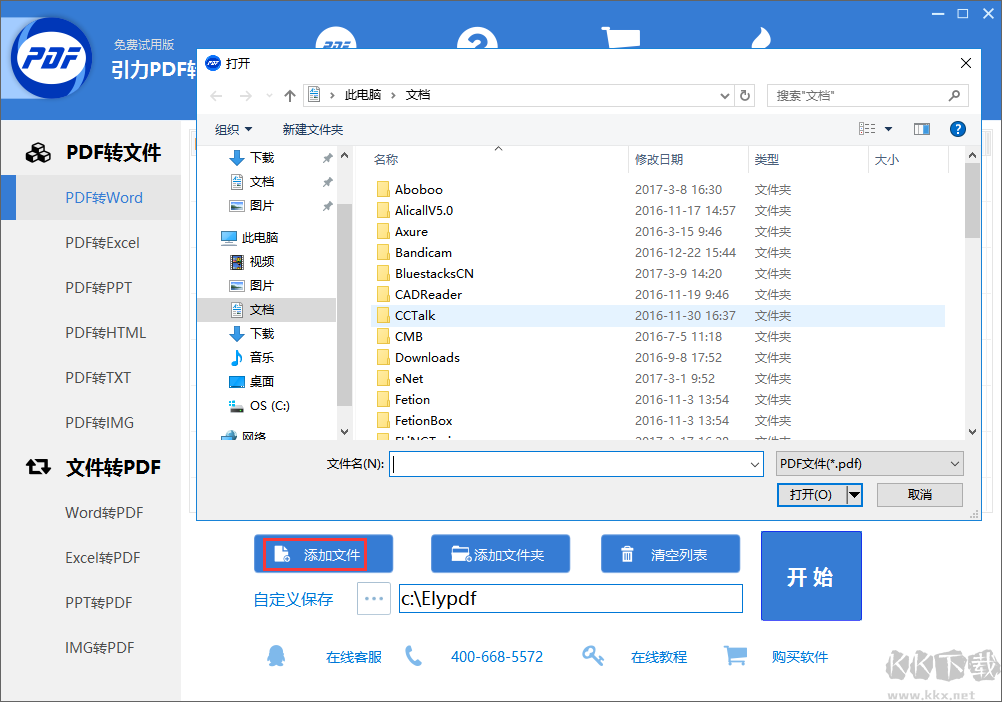Open the preview pane icon in file dialog

point(921,128)
